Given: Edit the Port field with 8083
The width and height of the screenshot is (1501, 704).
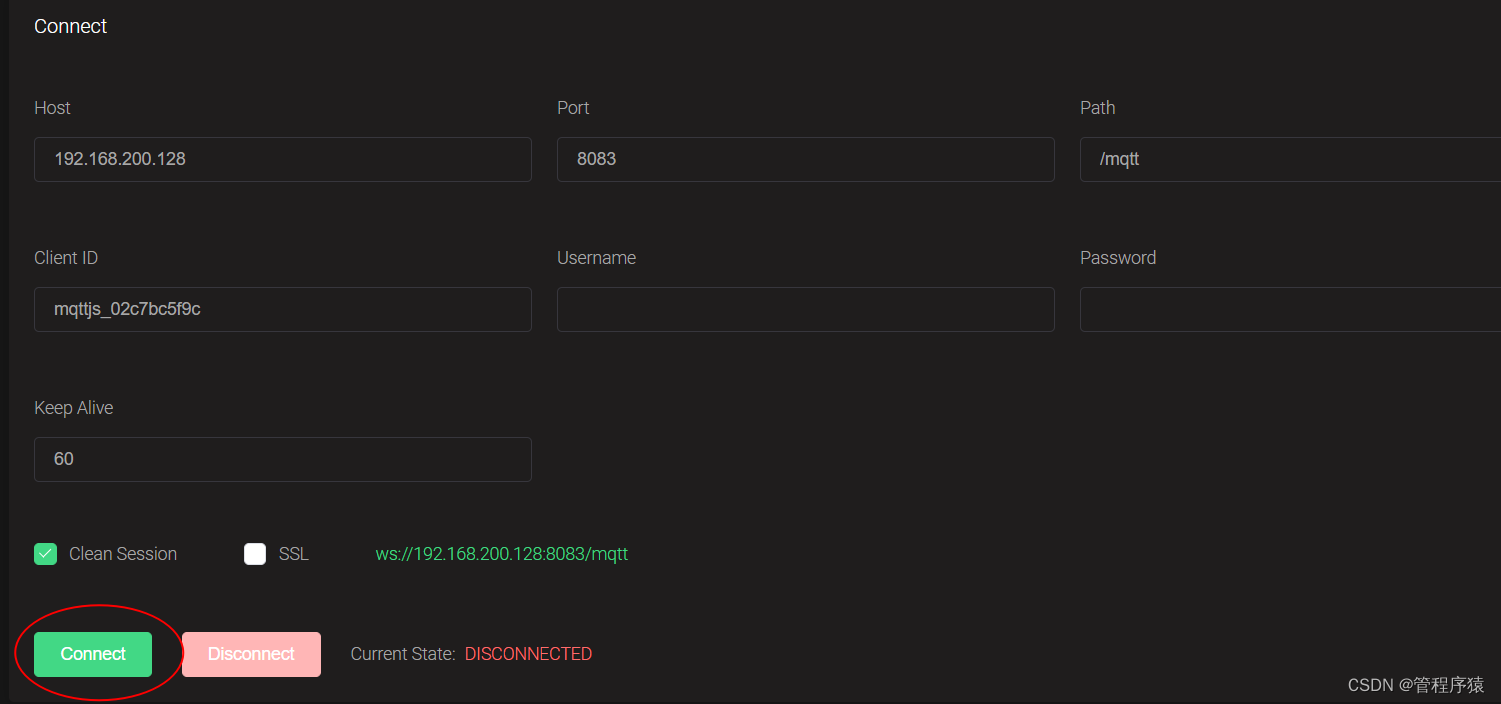Looking at the screenshot, I should pyautogui.click(x=806, y=159).
